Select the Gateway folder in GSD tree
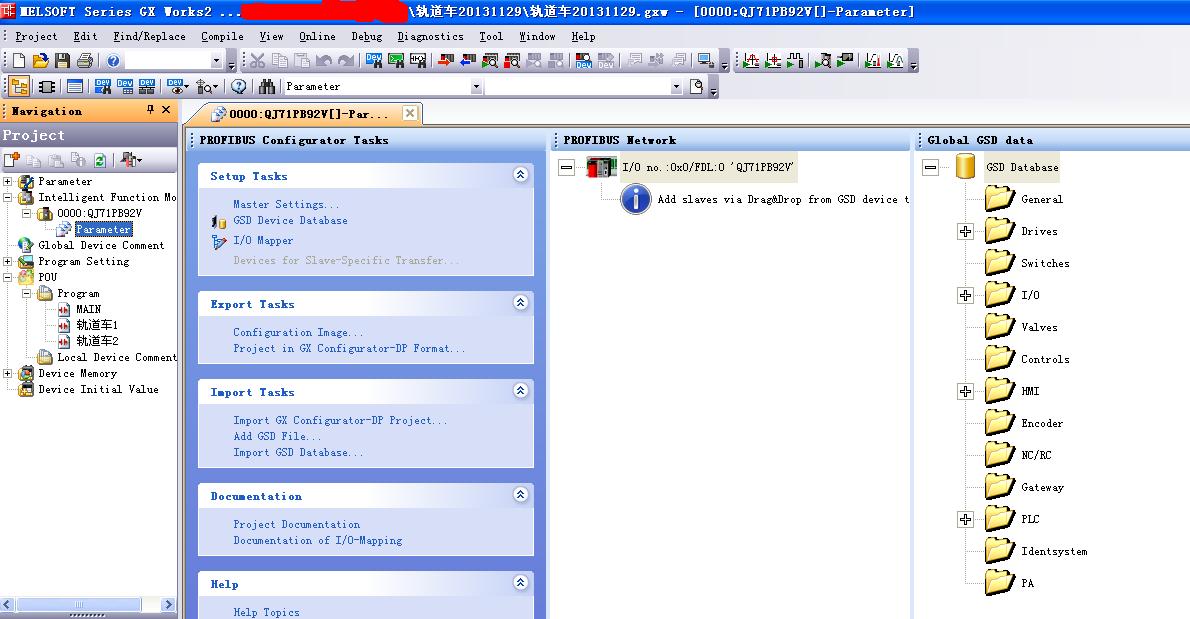1190x619 pixels. click(x=1041, y=487)
